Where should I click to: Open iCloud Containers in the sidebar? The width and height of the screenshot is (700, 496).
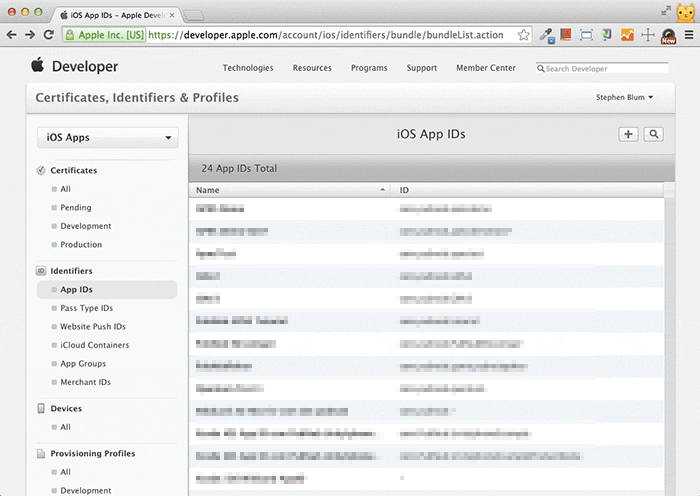[94, 345]
